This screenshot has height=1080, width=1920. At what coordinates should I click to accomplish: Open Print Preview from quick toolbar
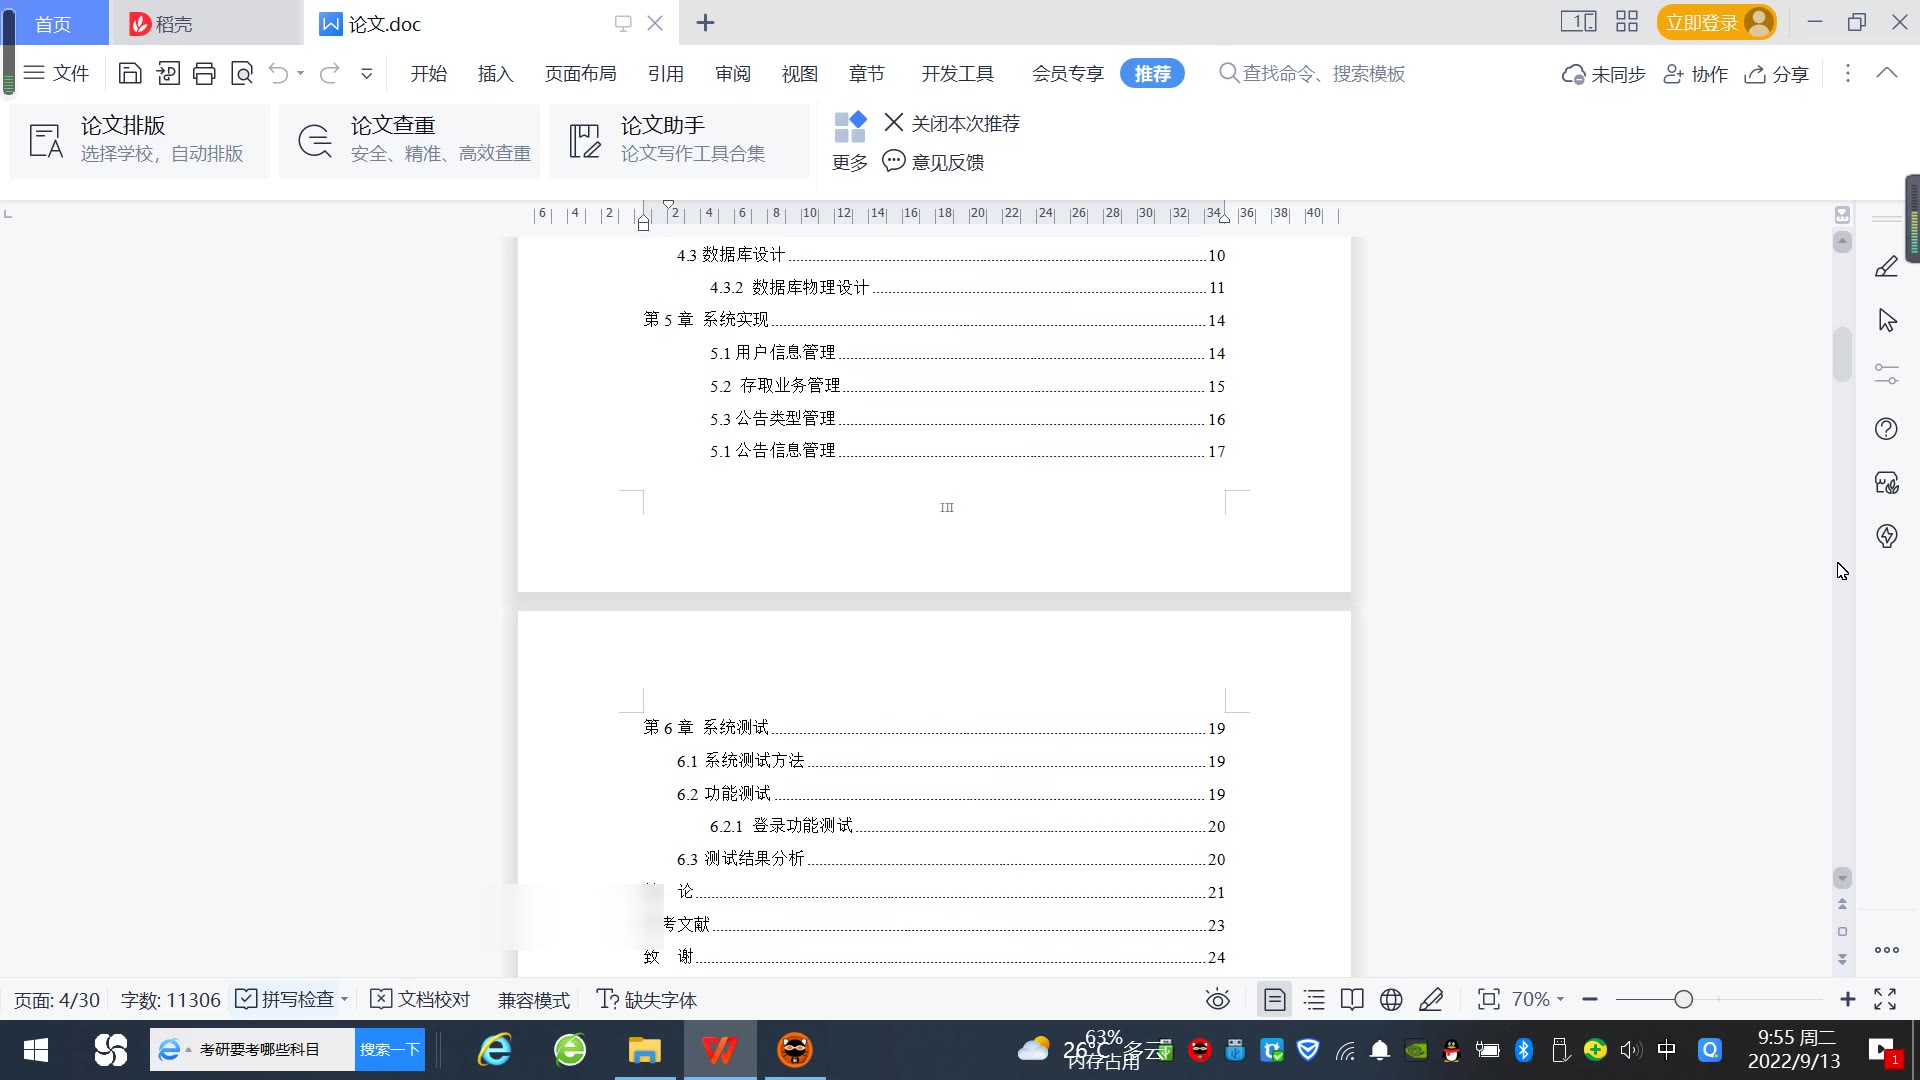point(242,73)
